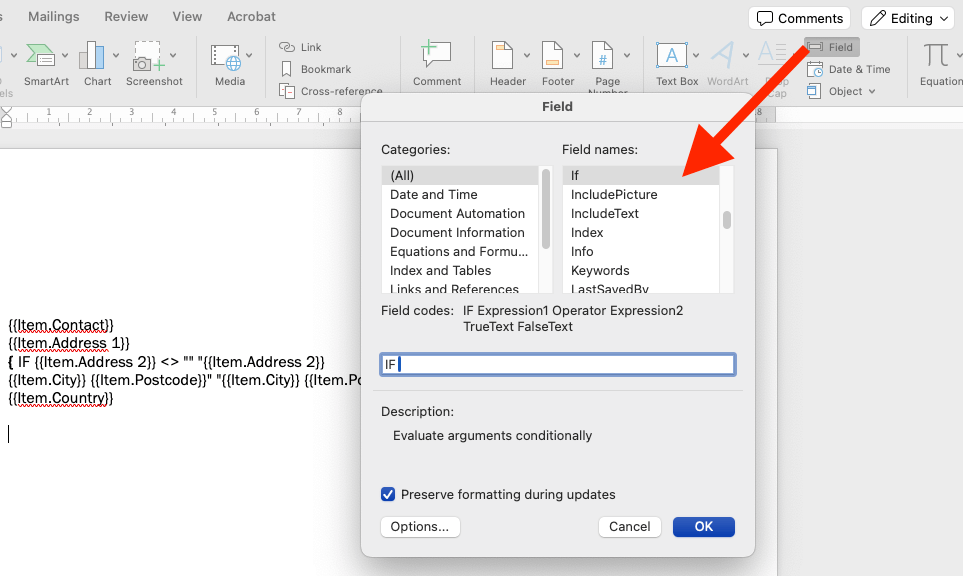Click the IF field code input box
The image size is (963, 576).
pyautogui.click(x=558, y=364)
